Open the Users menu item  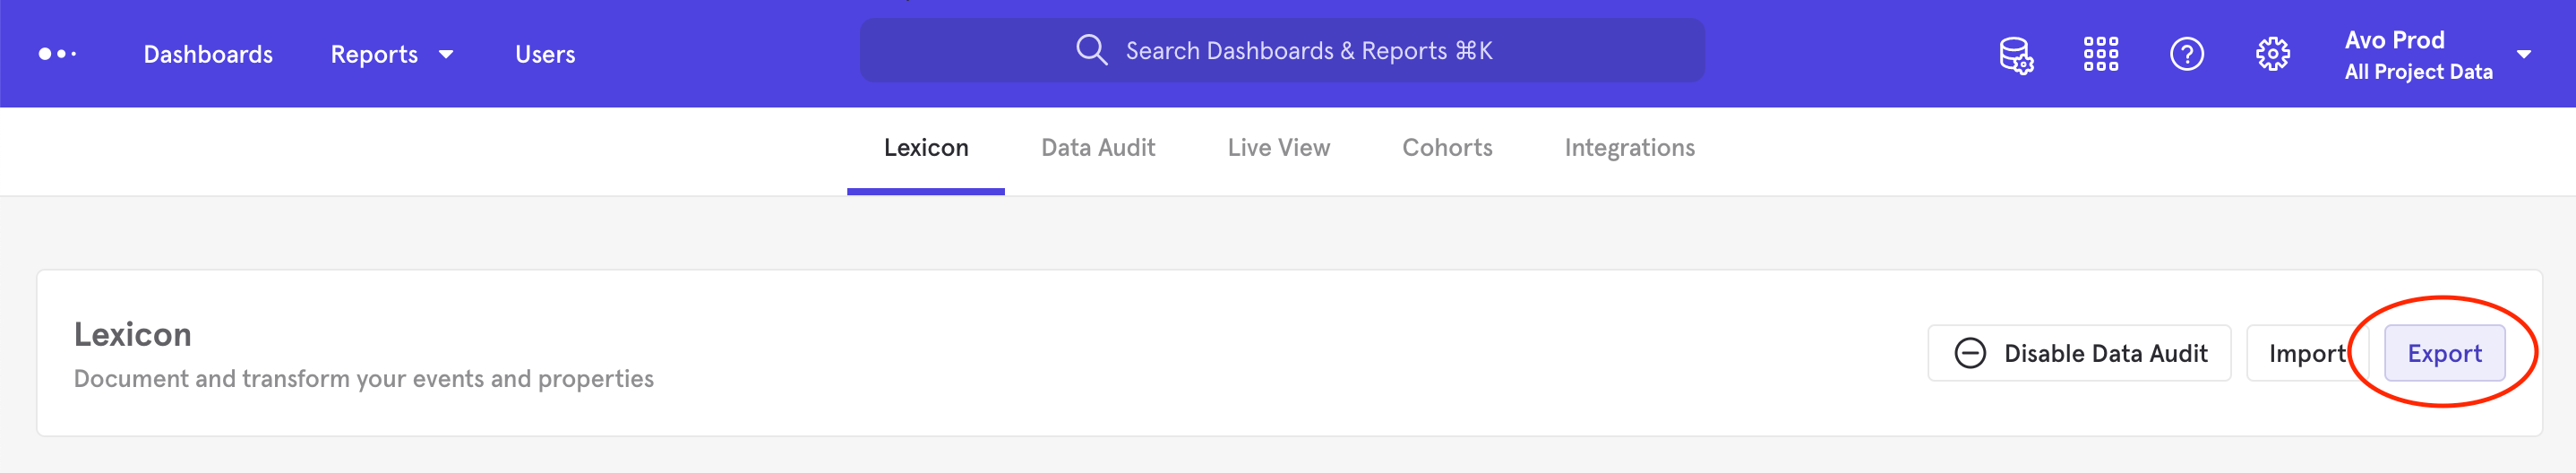coord(545,54)
